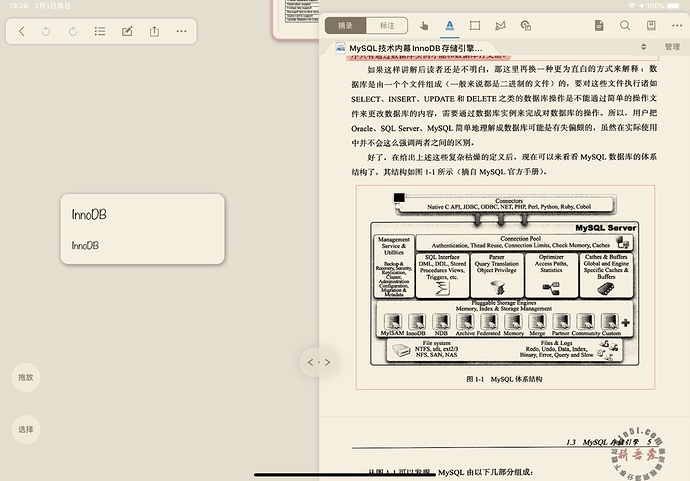Search within the document
Viewport: 690px width, 481px height.
(625, 26)
